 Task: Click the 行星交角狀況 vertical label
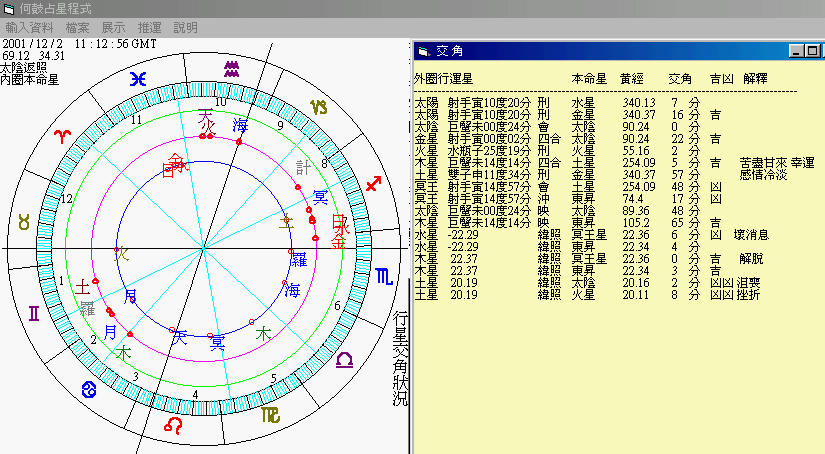pyautogui.click(x=400, y=358)
